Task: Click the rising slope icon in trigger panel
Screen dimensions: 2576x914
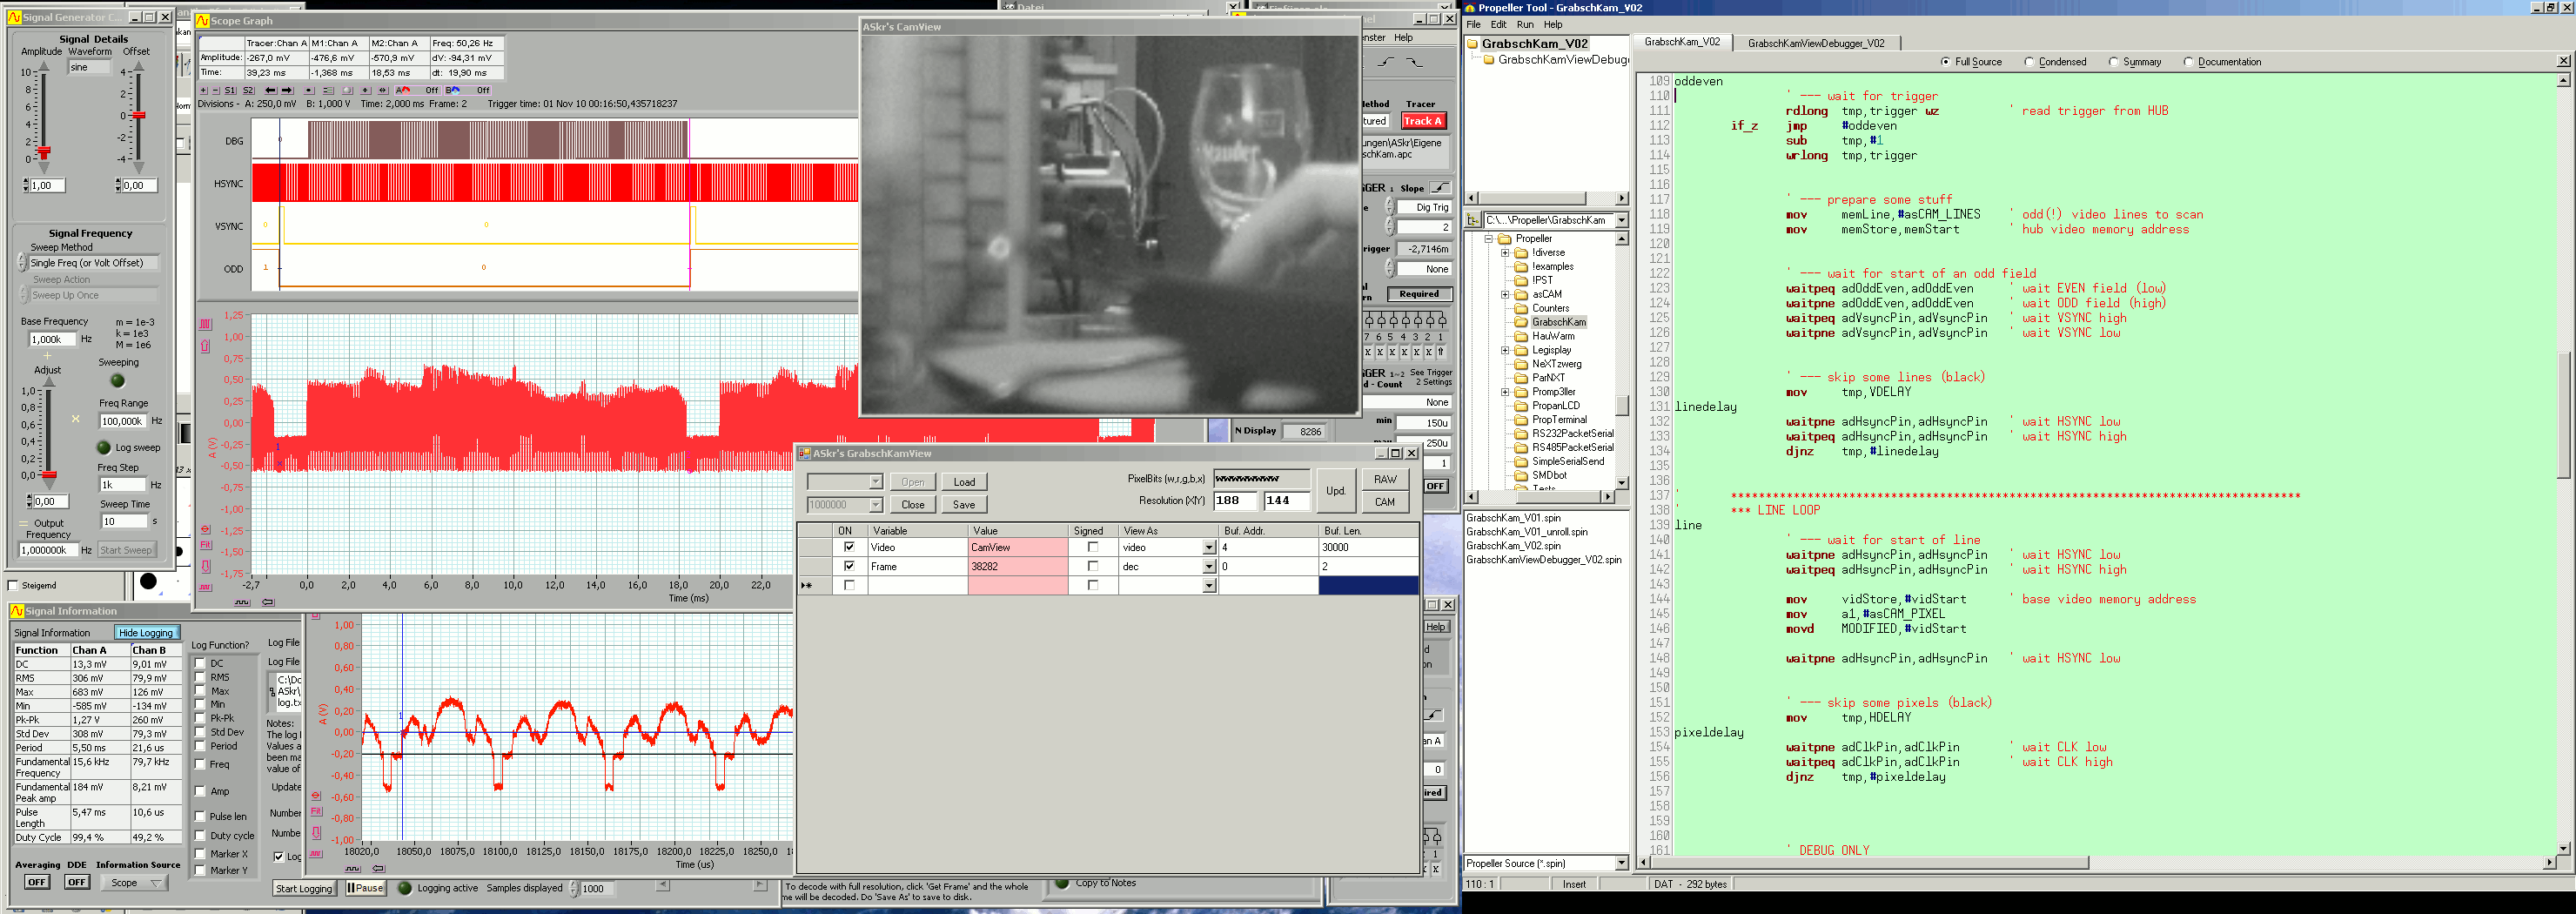Action: tap(1439, 188)
